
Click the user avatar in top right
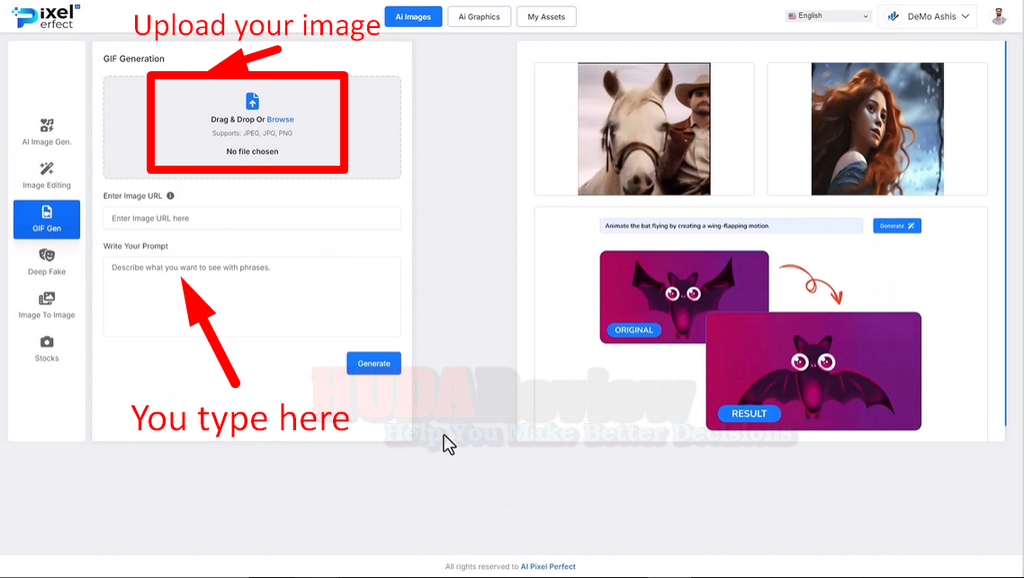[x=998, y=16]
